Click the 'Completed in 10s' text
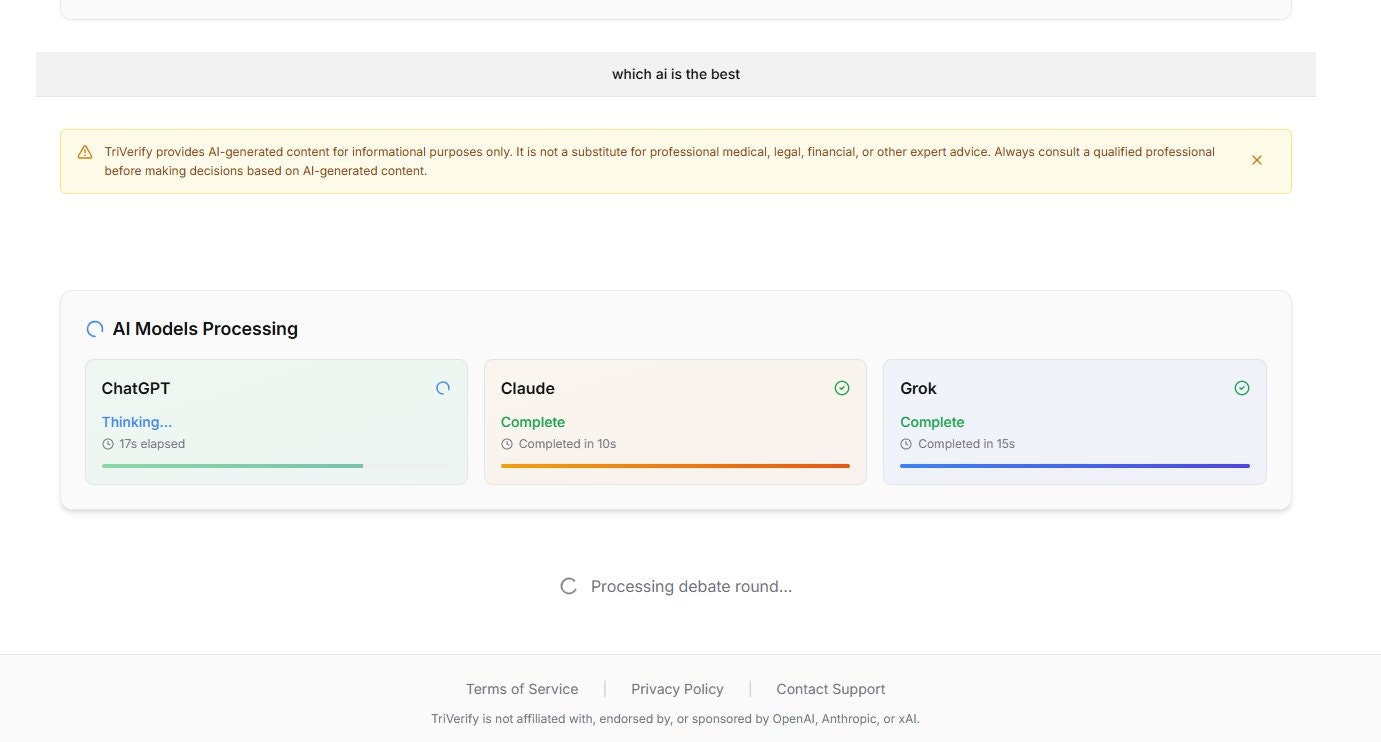Viewport: 1381px width, 742px height. click(567, 444)
